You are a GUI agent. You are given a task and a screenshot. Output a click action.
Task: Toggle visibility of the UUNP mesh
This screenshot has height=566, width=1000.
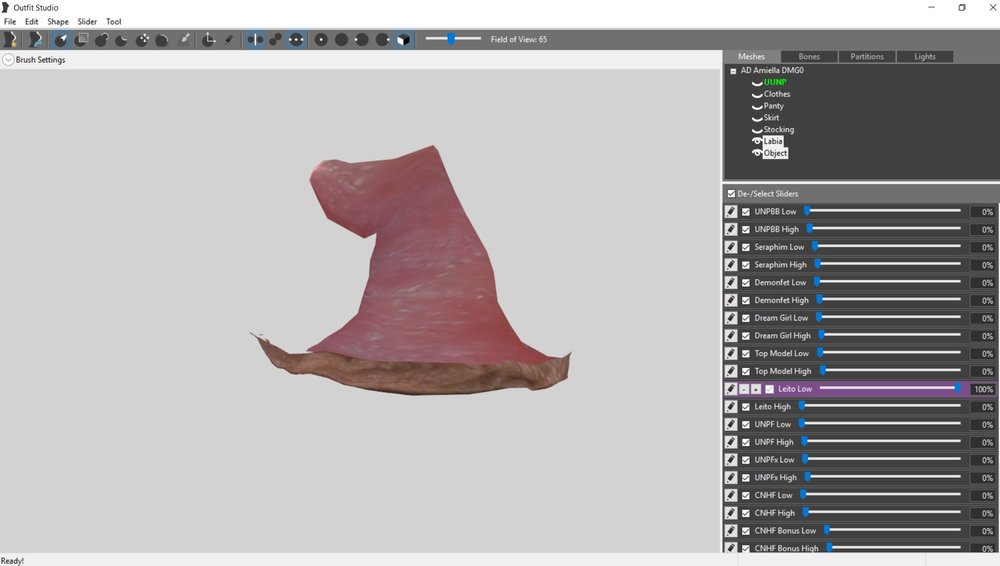coord(757,82)
